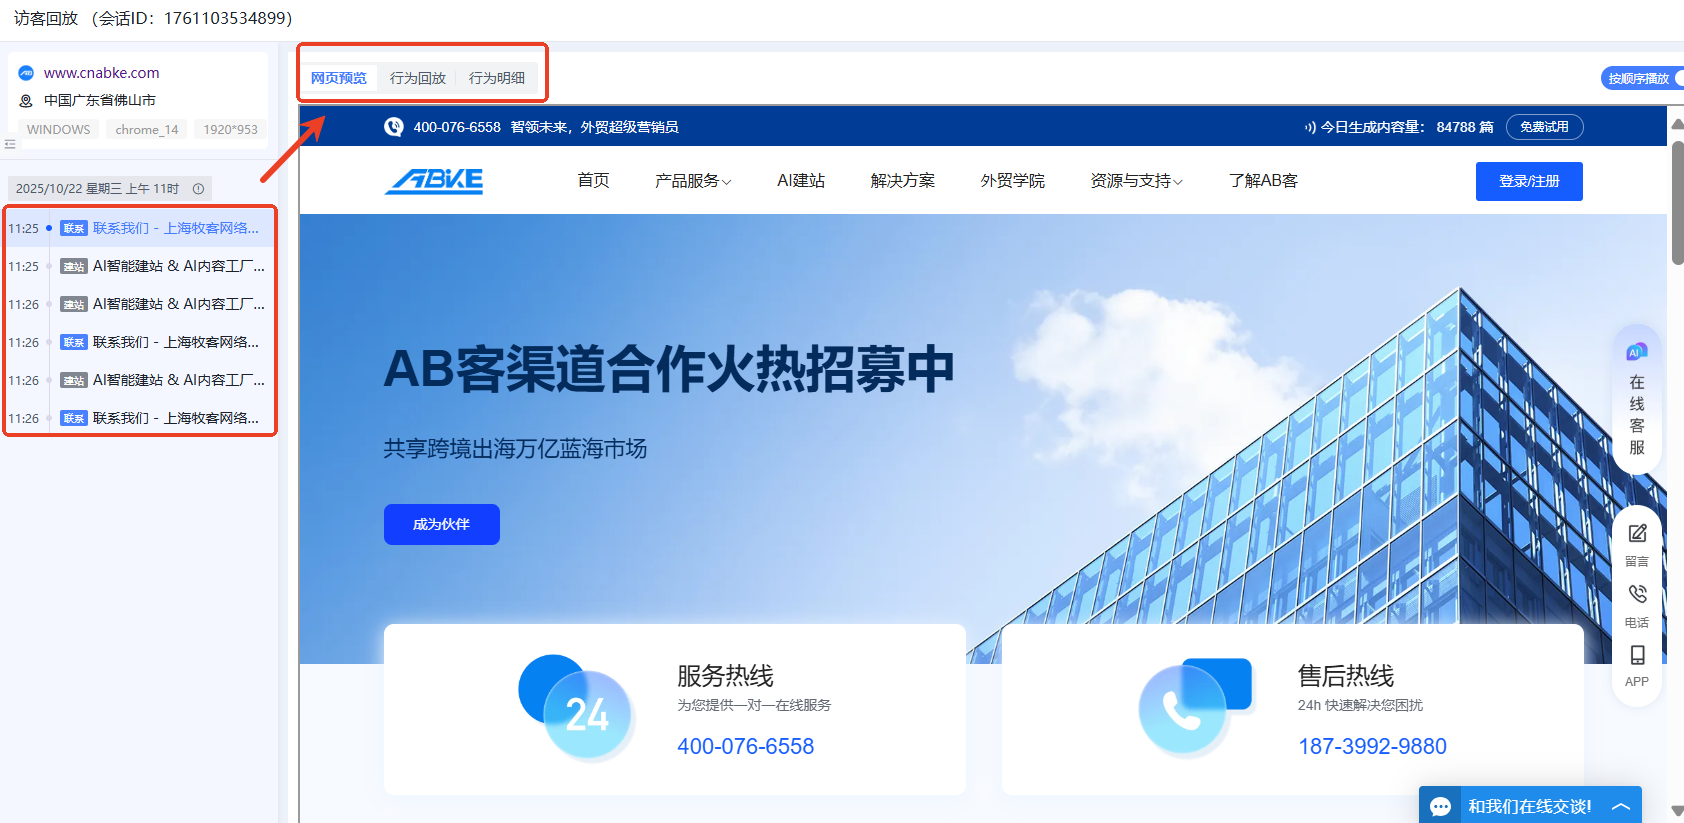Screen dimensions: 1684x823
Task: Click the scrollbar up arrow of the preview
Action: [1677, 124]
